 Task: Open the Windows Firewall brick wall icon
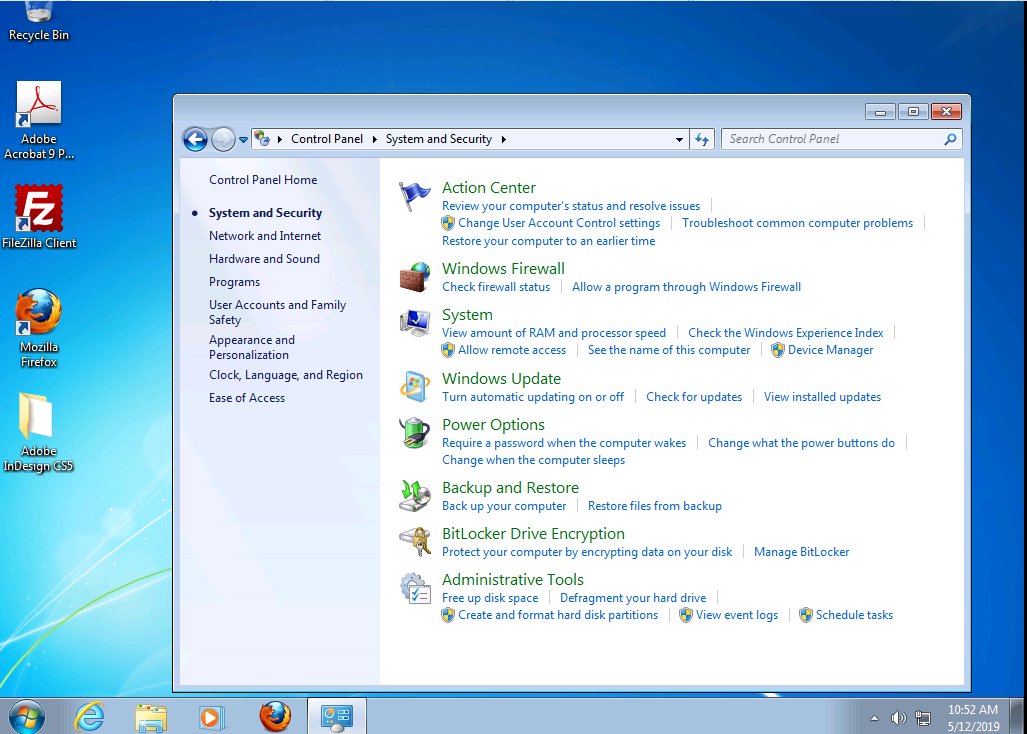414,277
